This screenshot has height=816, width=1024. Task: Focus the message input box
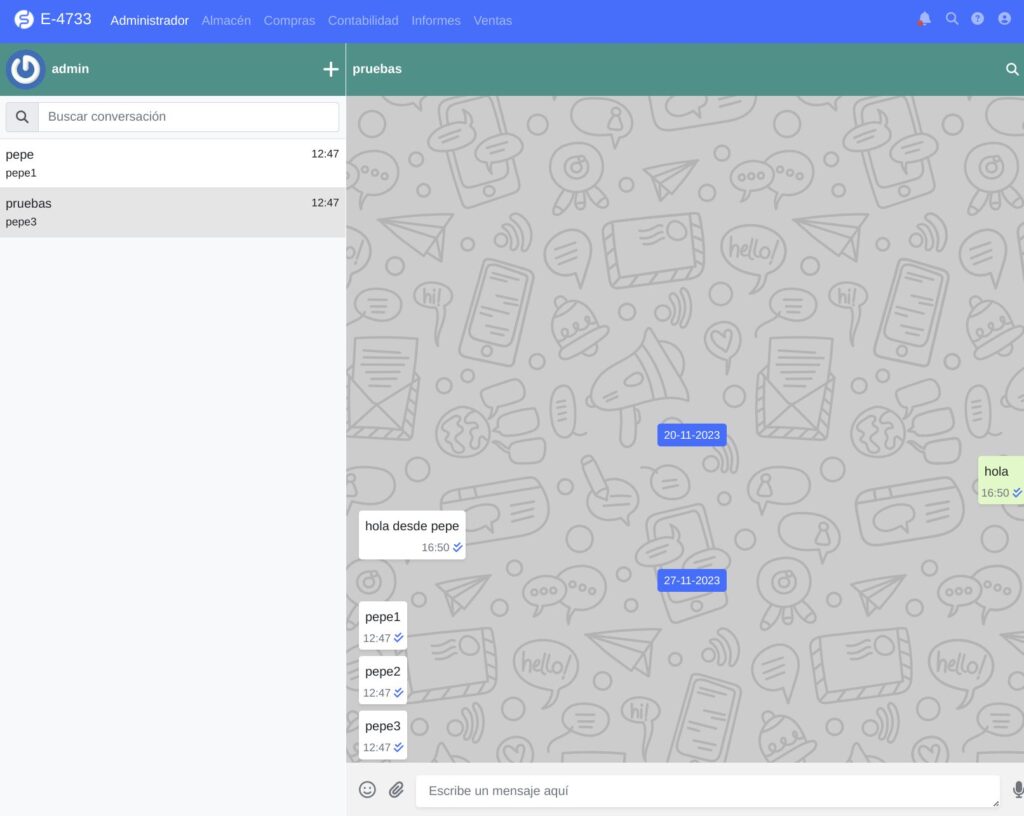tap(705, 790)
